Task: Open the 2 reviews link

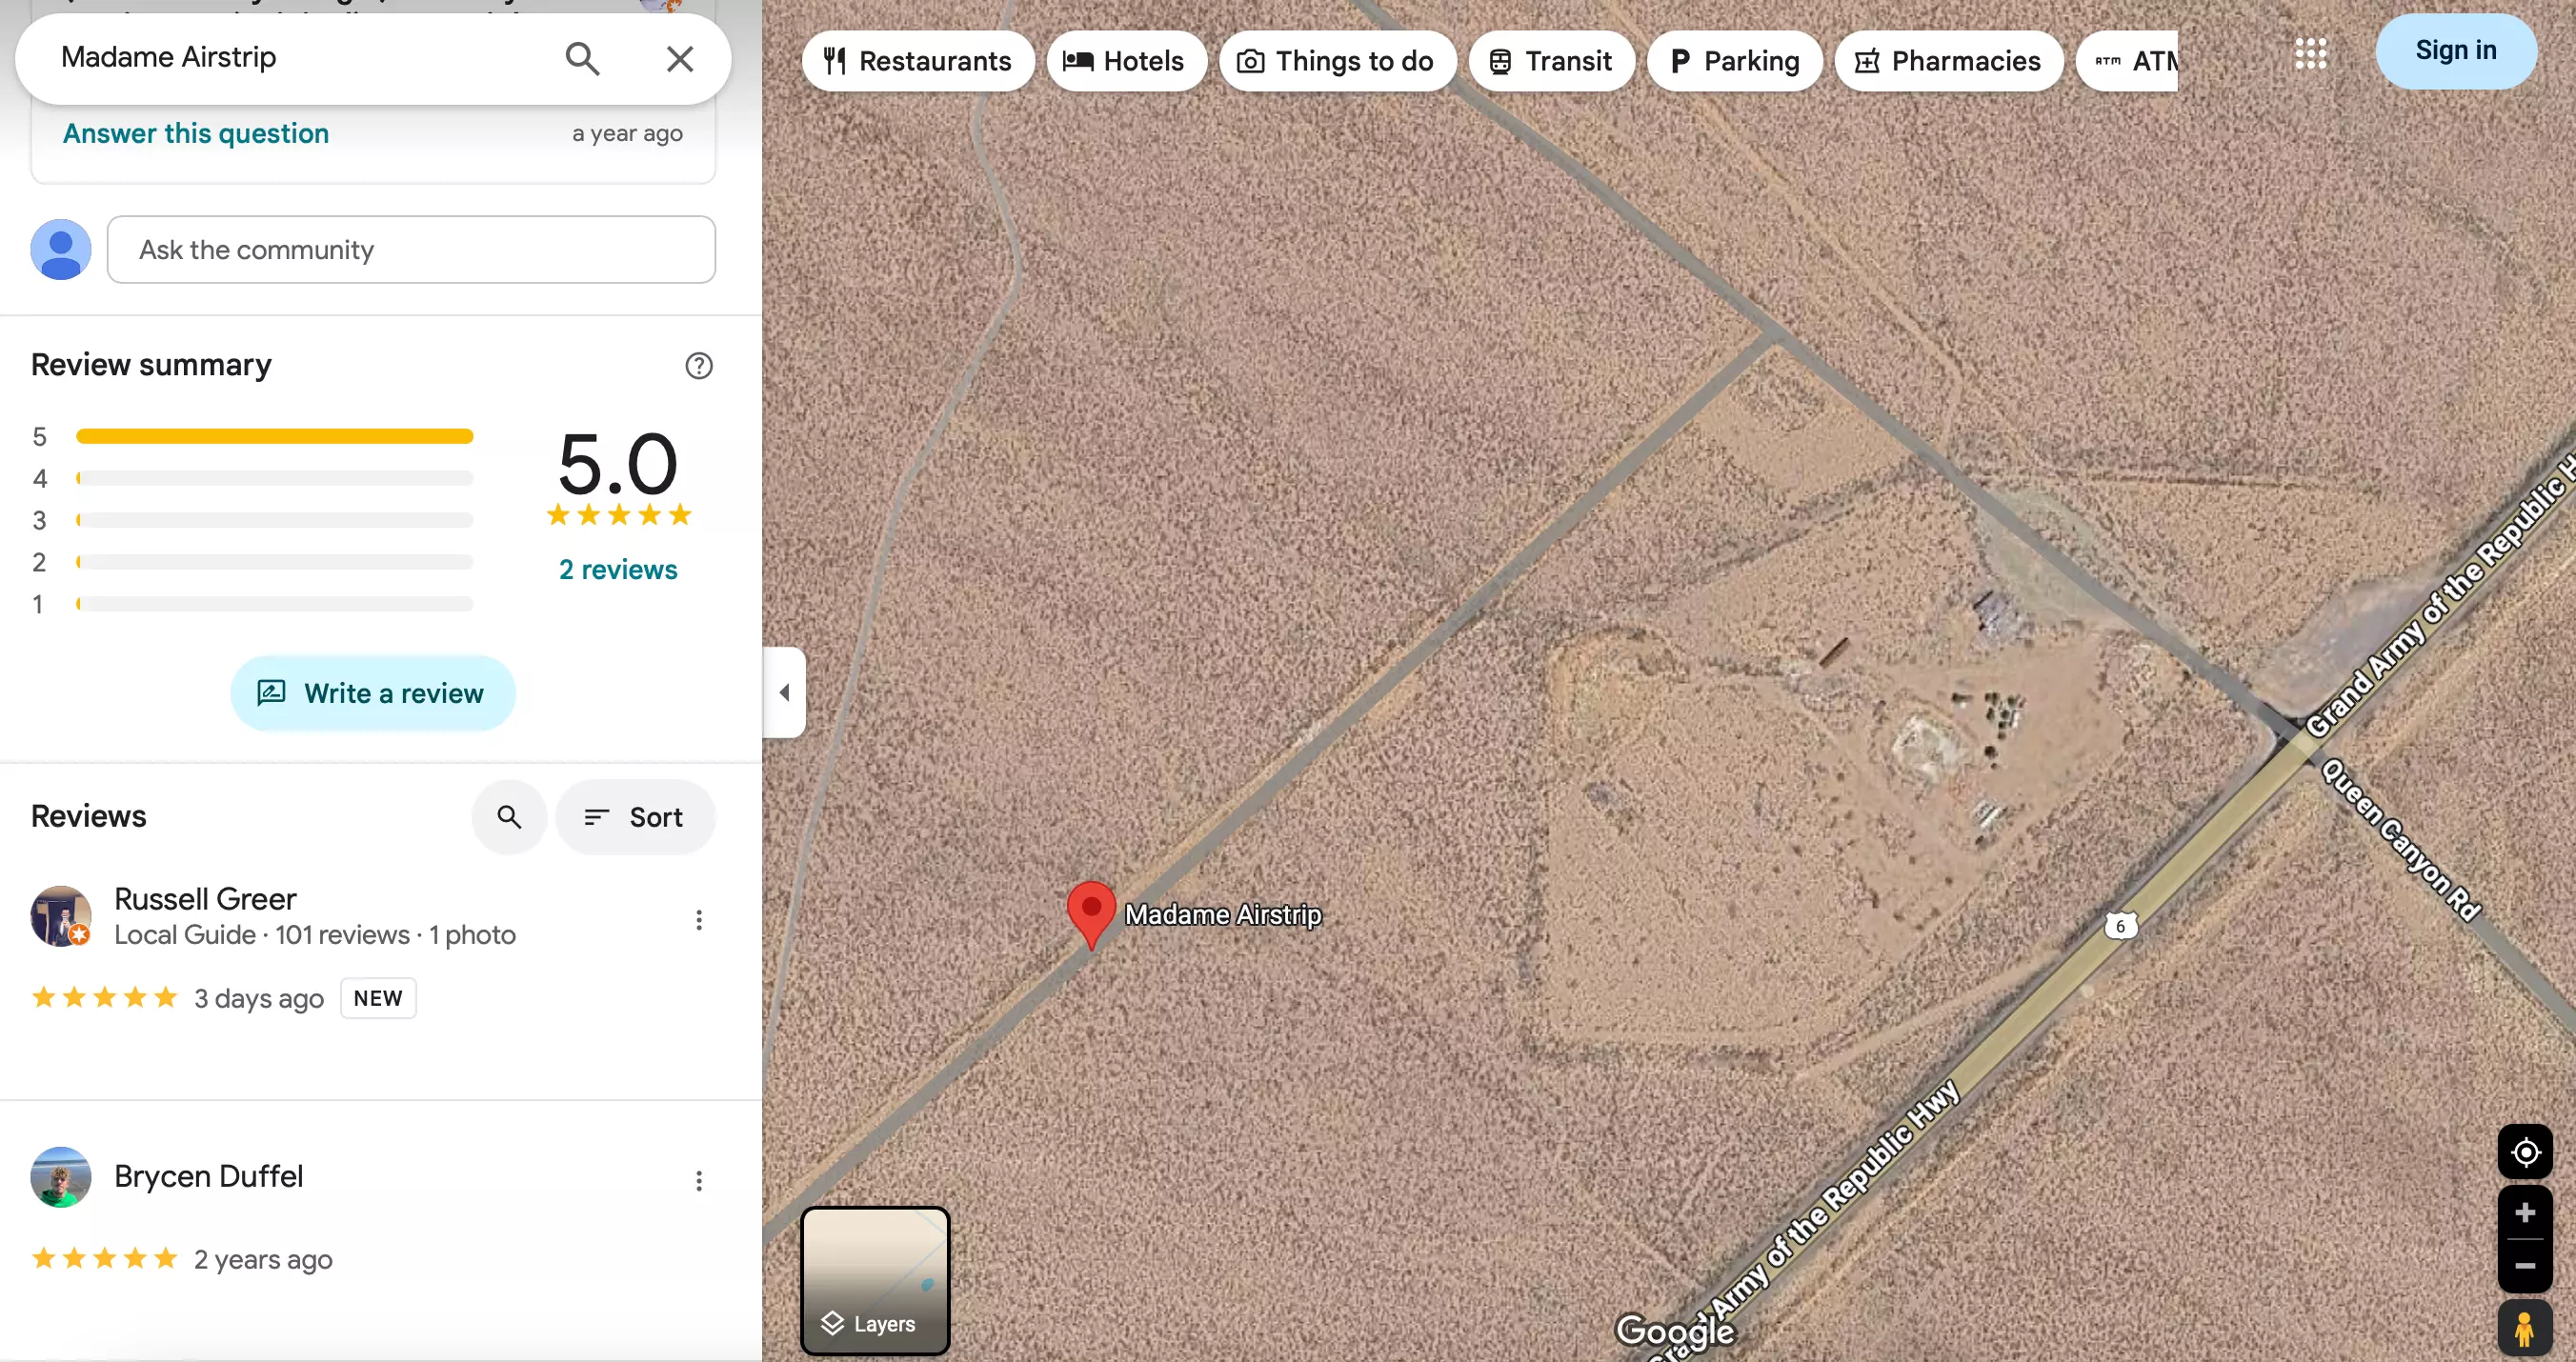Action: 618,569
